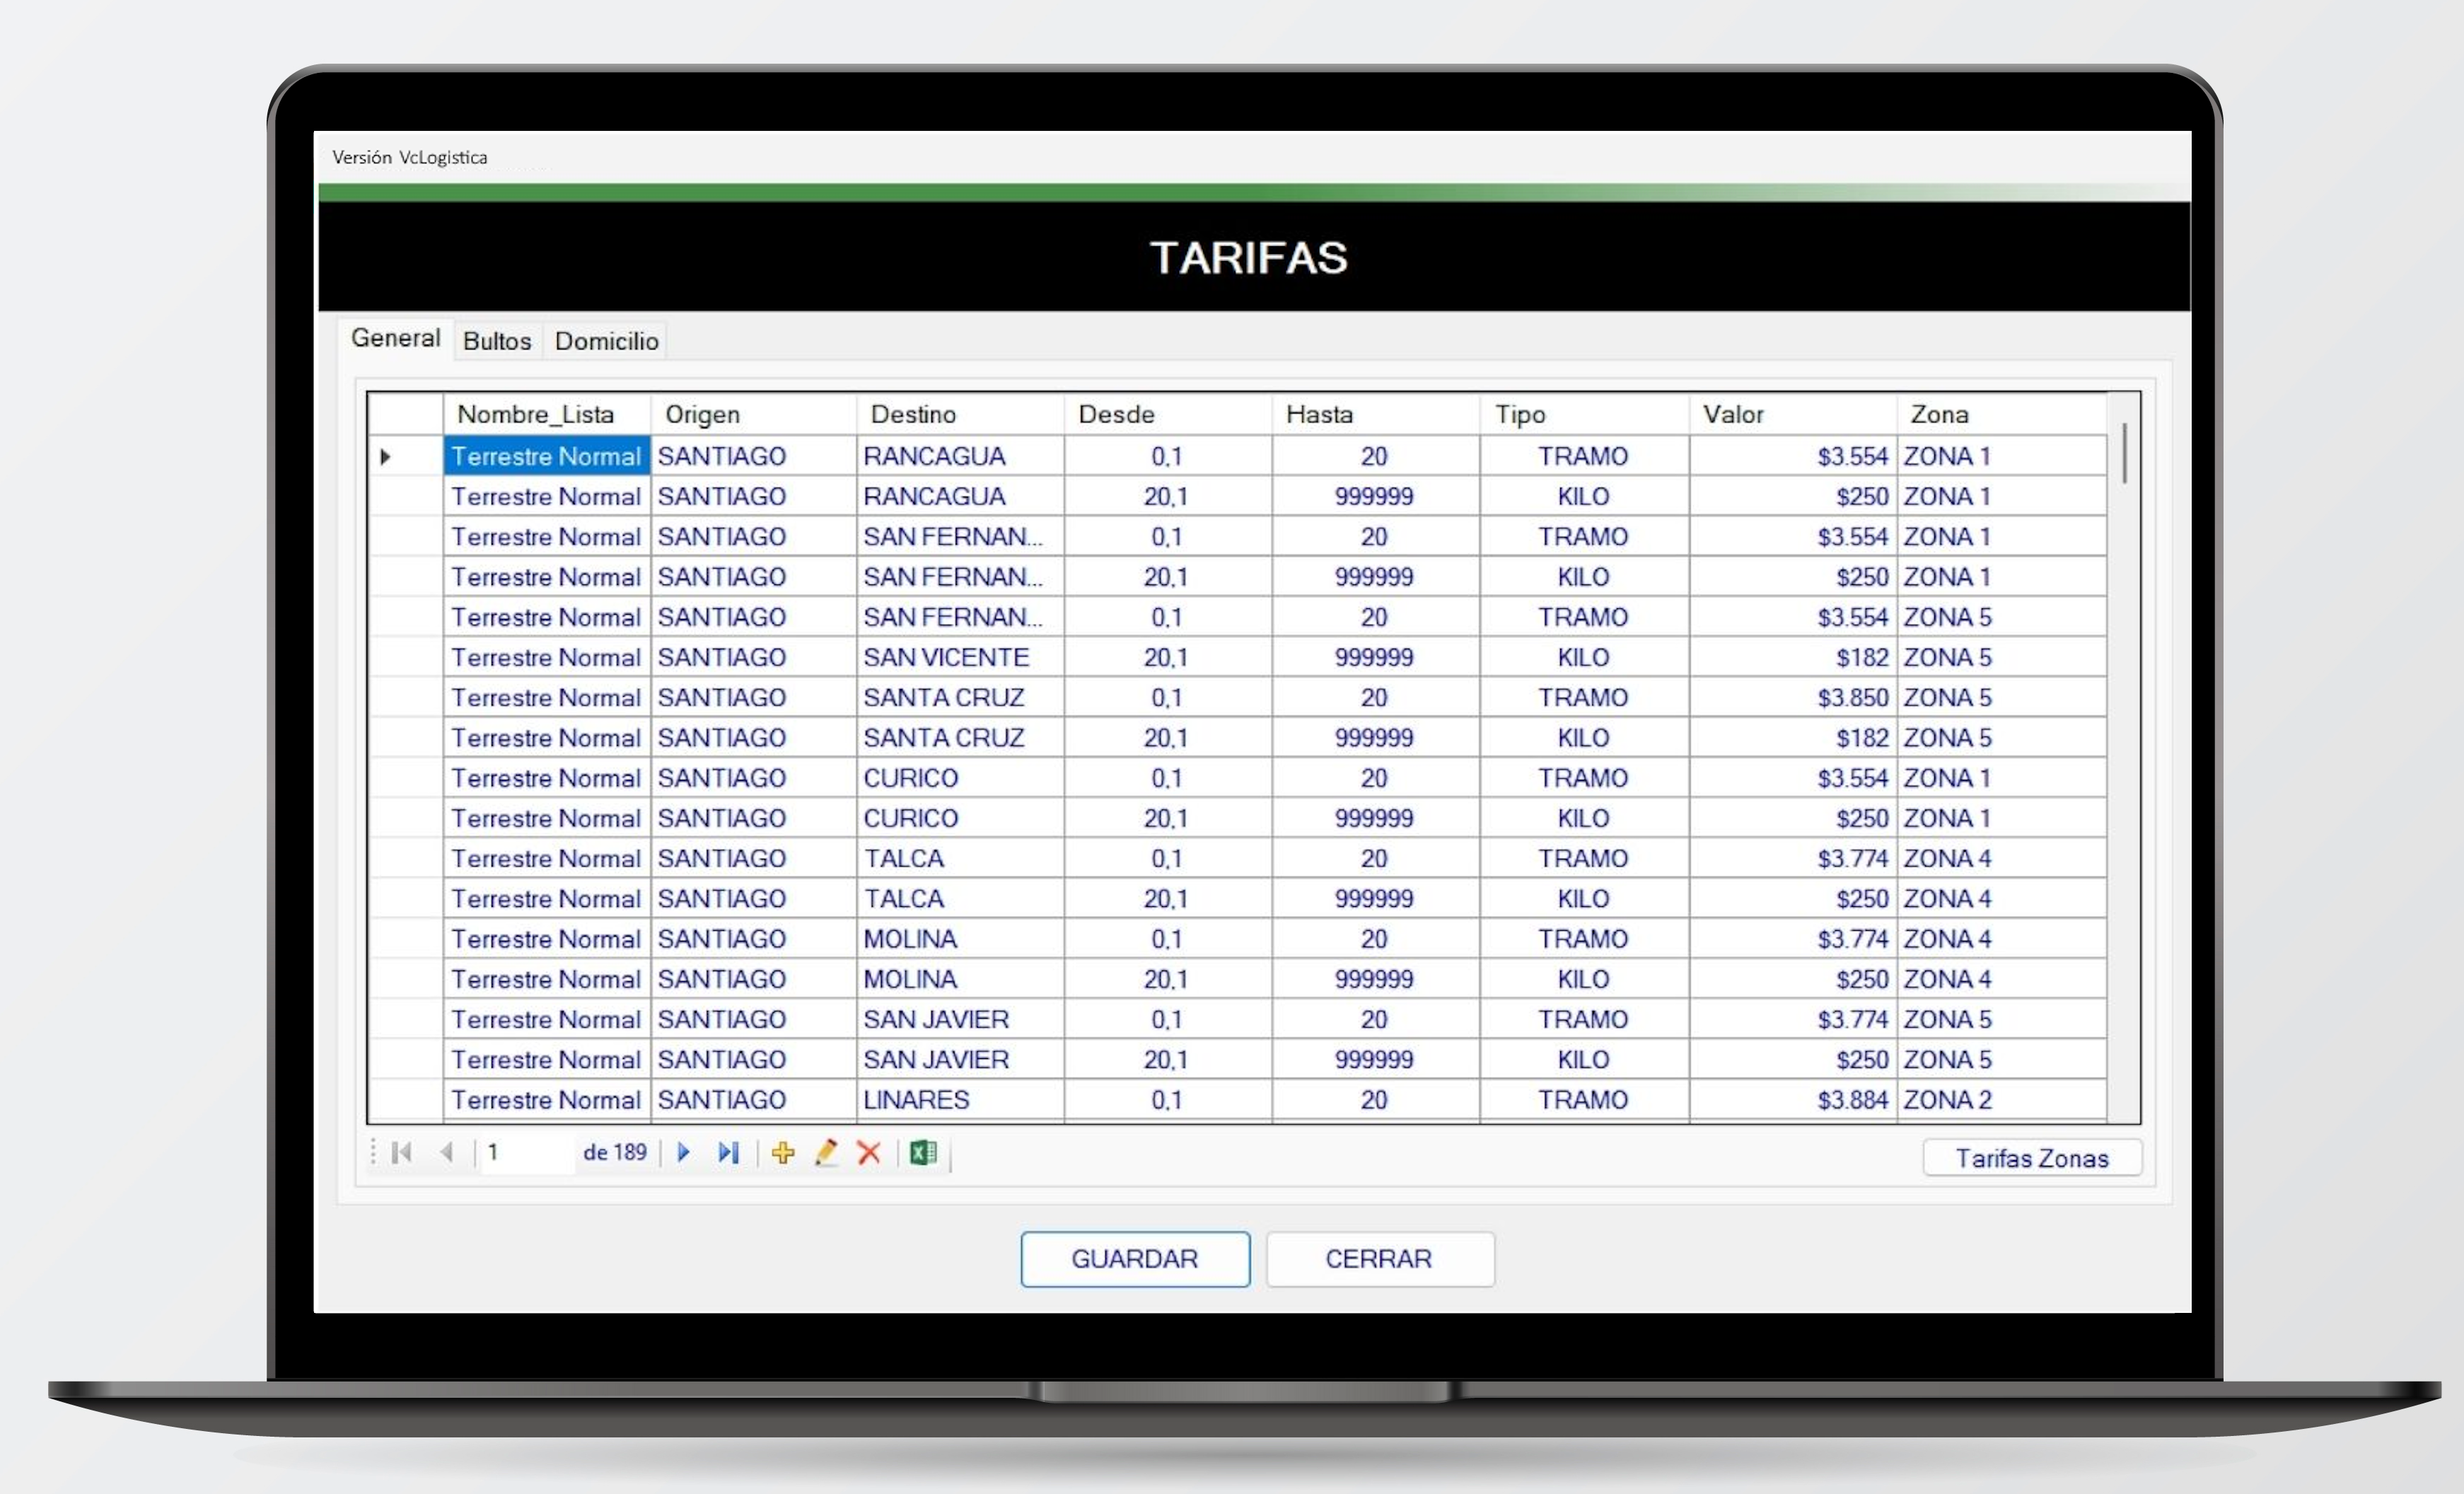Click TRAMO type cell in LINARES row
2464x1494 pixels.
1585,1100
